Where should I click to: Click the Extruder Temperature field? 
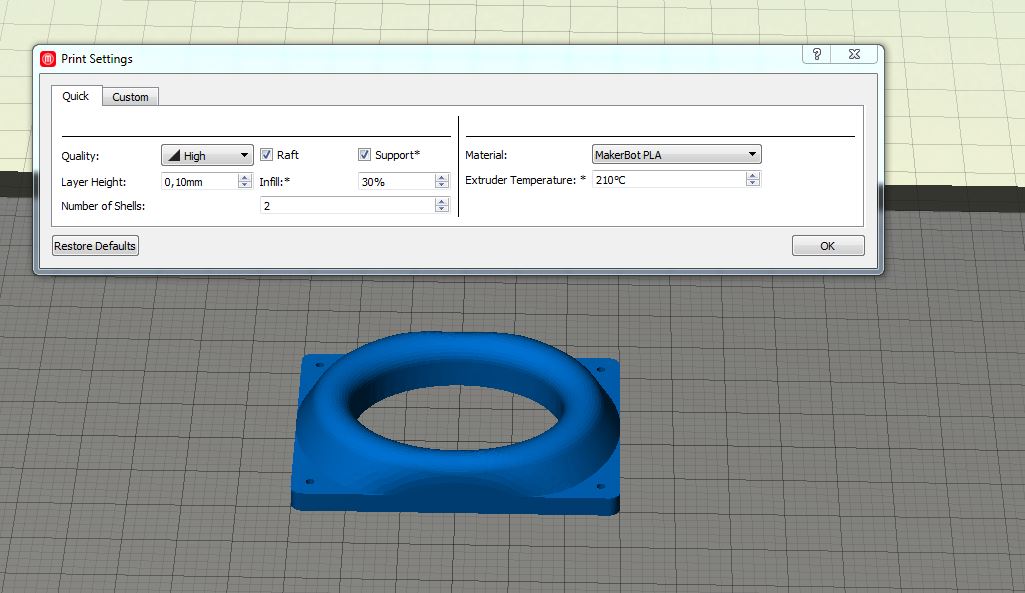pyautogui.click(x=669, y=179)
